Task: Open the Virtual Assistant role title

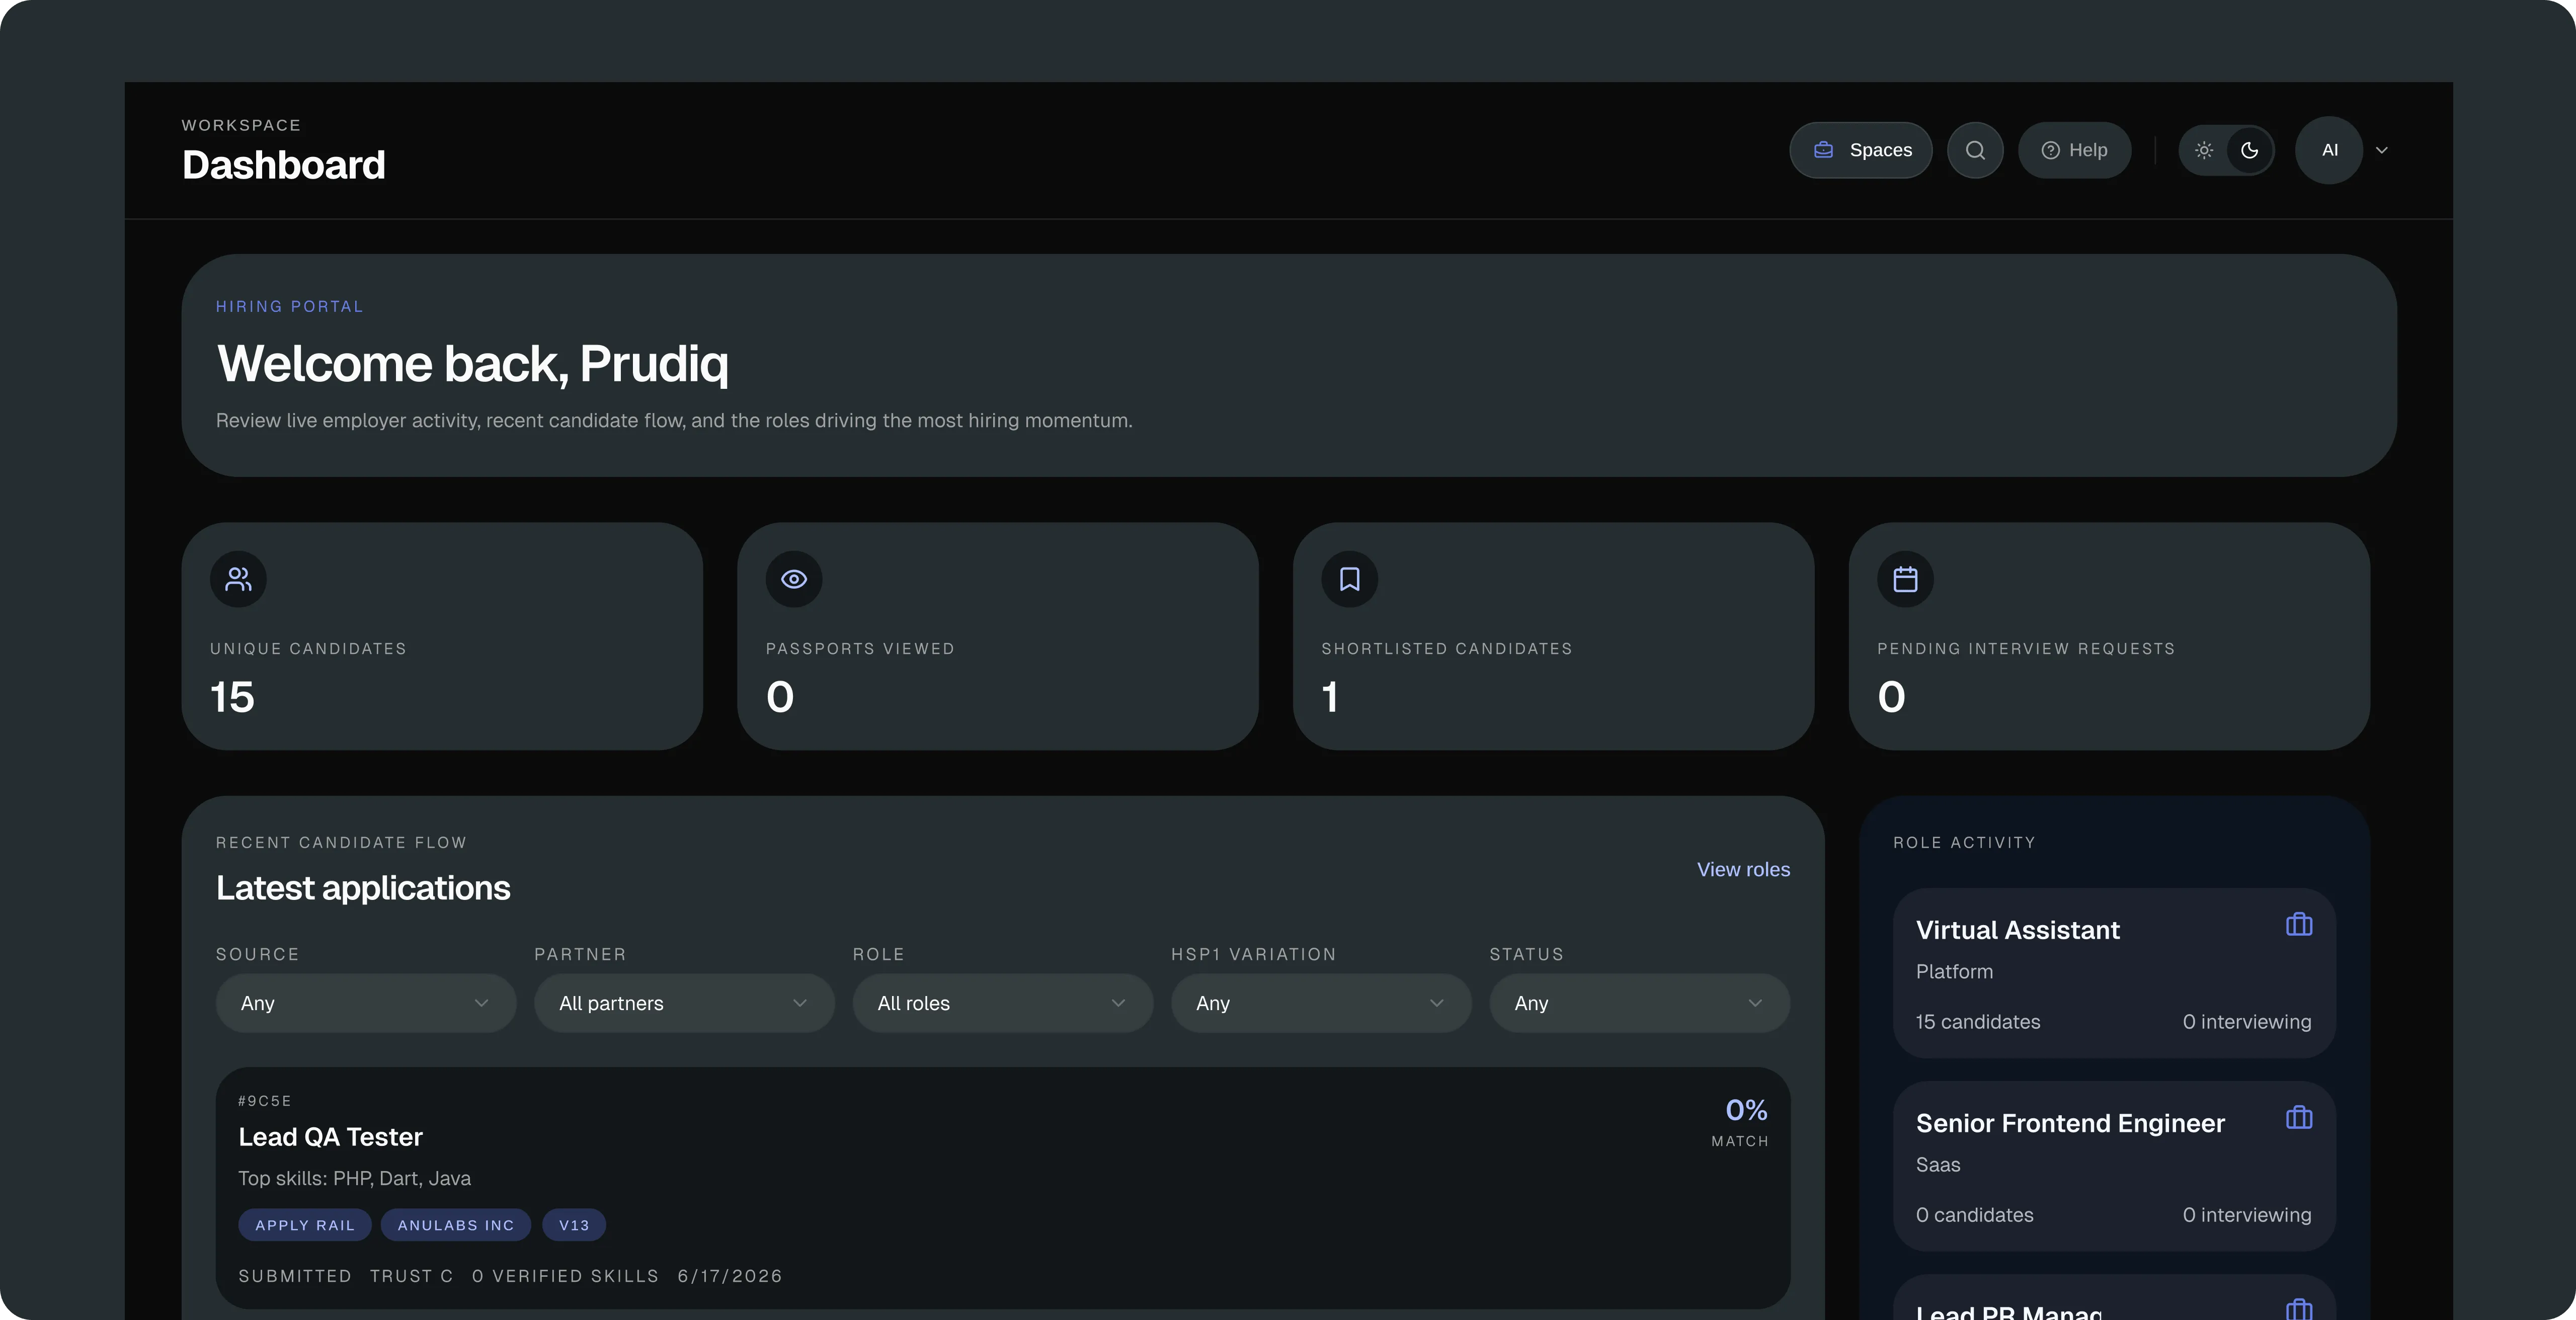Action: coord(2018,931)
